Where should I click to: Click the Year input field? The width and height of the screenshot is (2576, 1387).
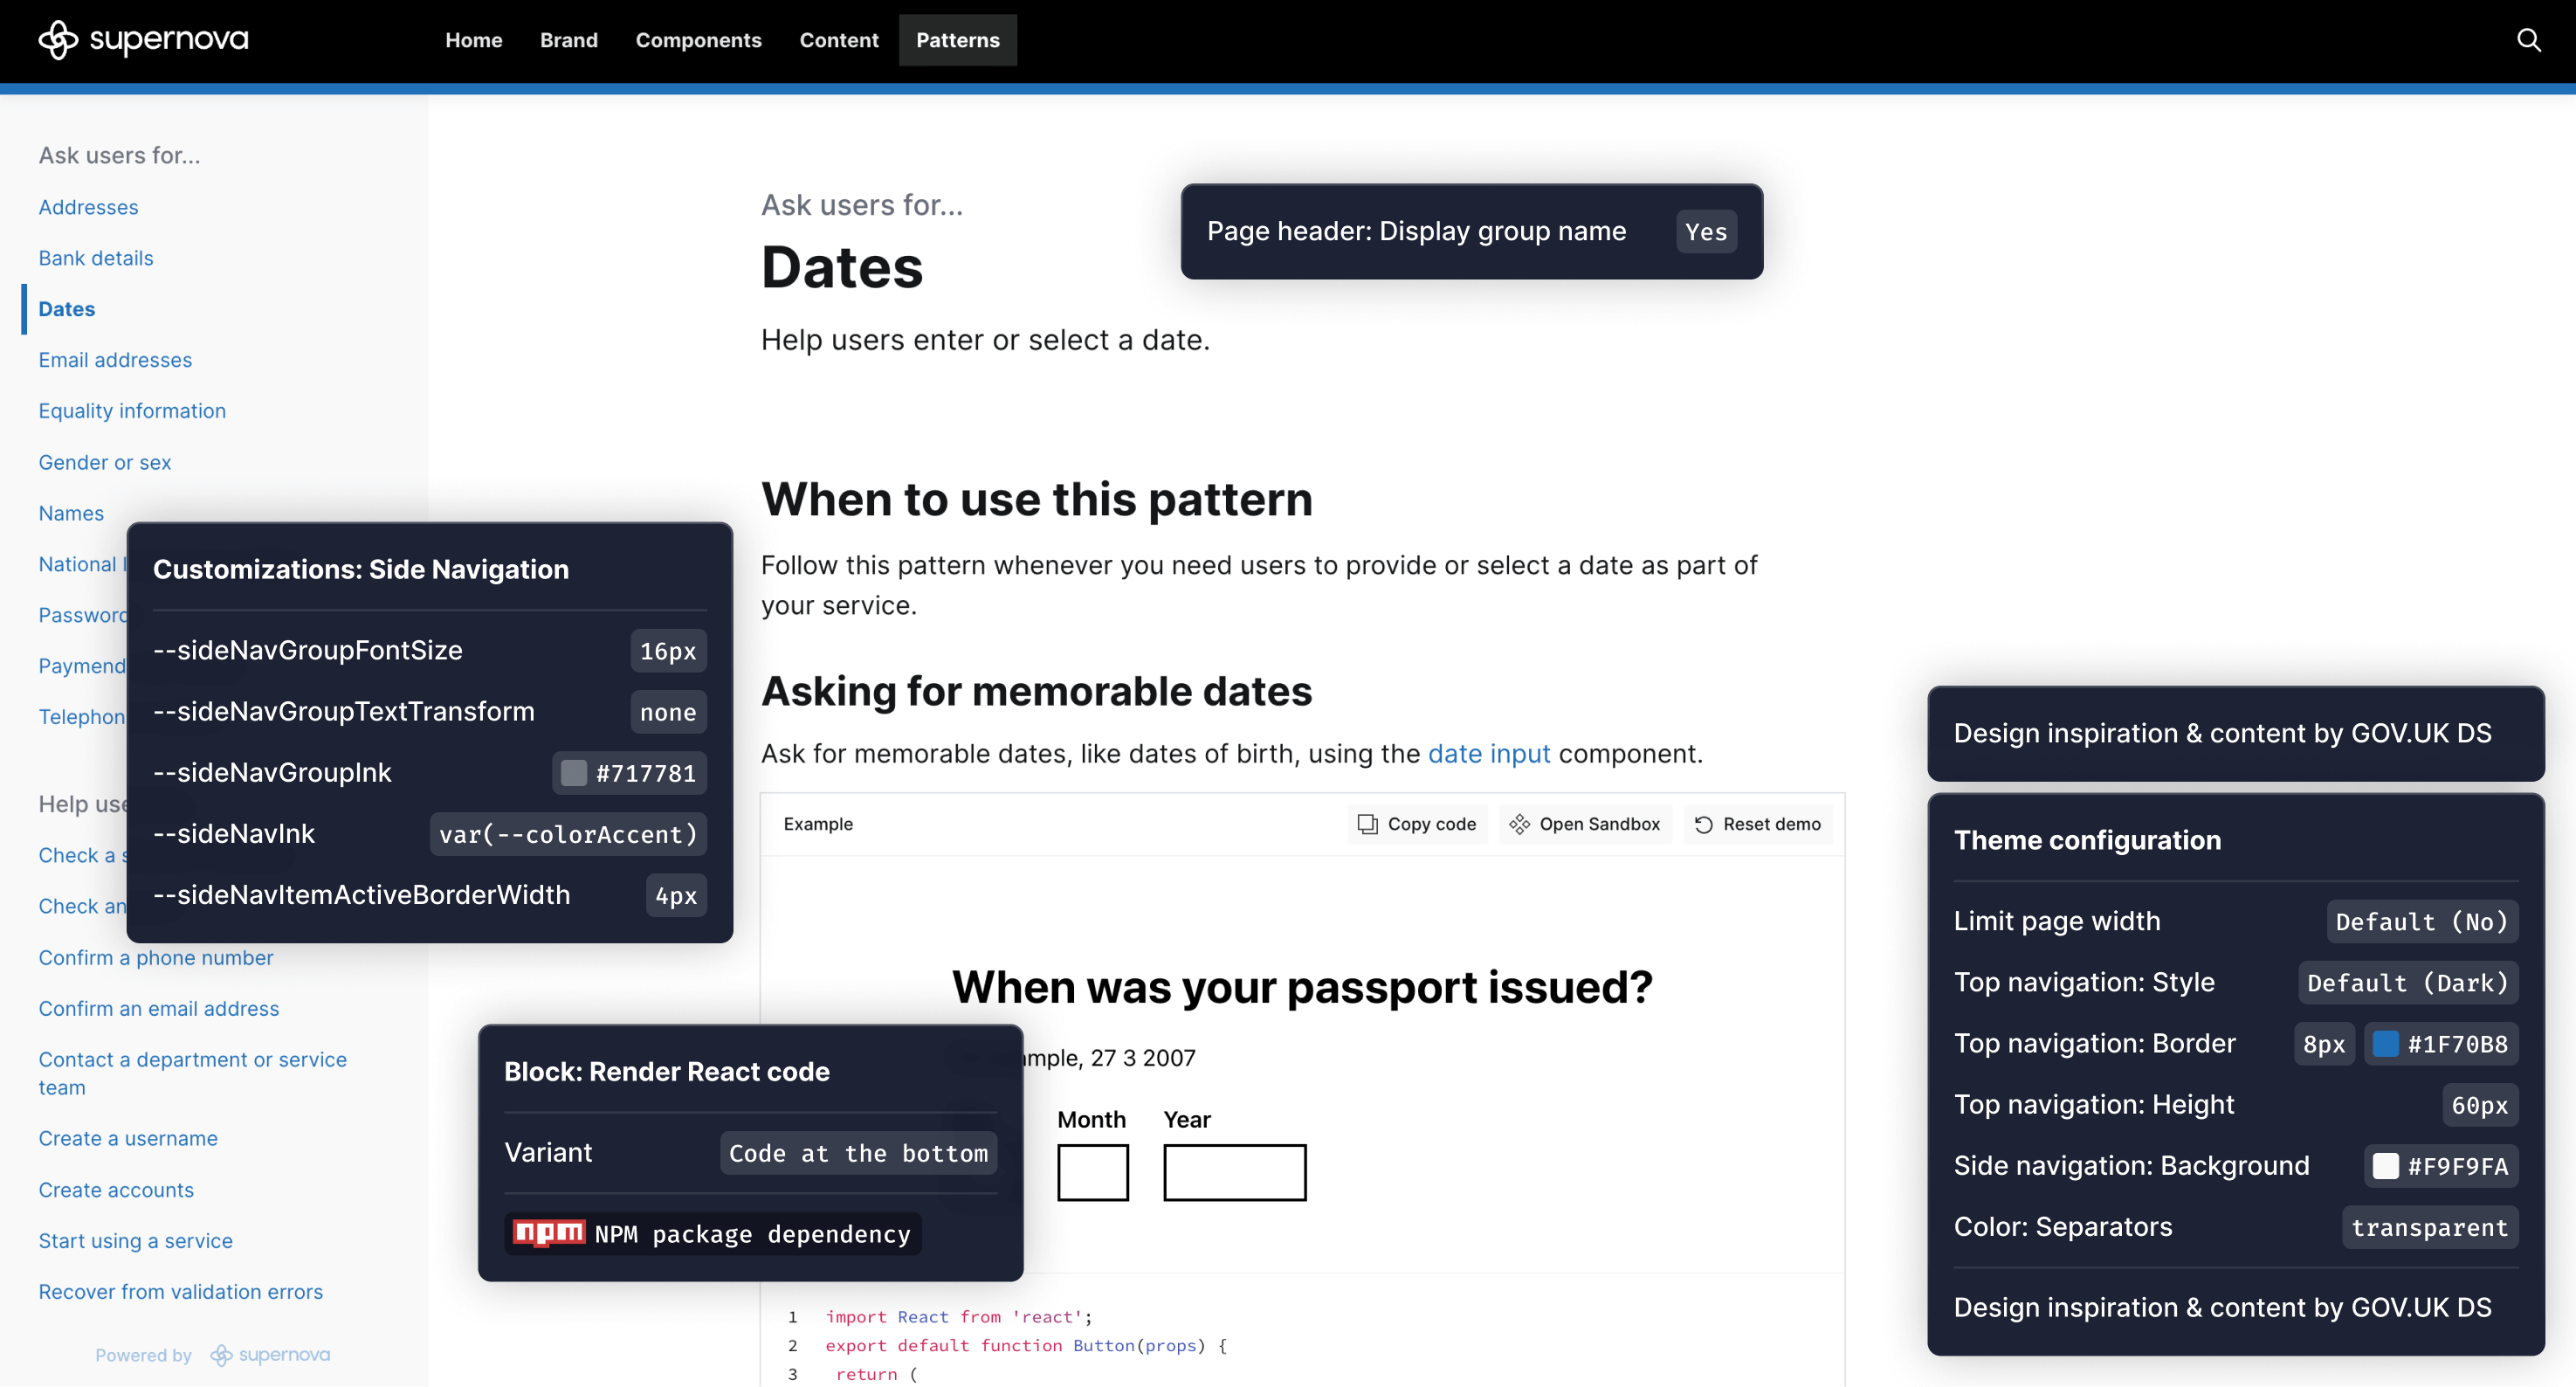(1234, 1172)
